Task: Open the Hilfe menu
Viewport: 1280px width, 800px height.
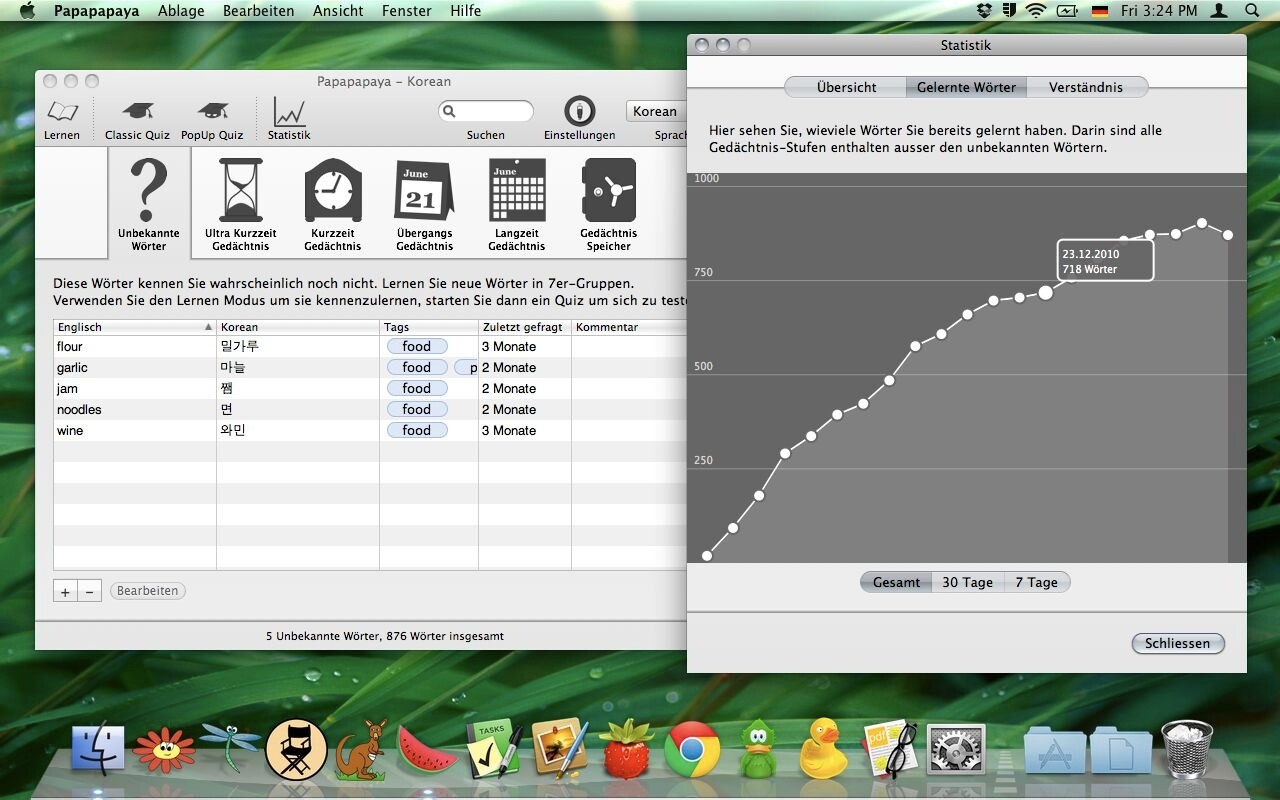Action: [x=466, y=11]
